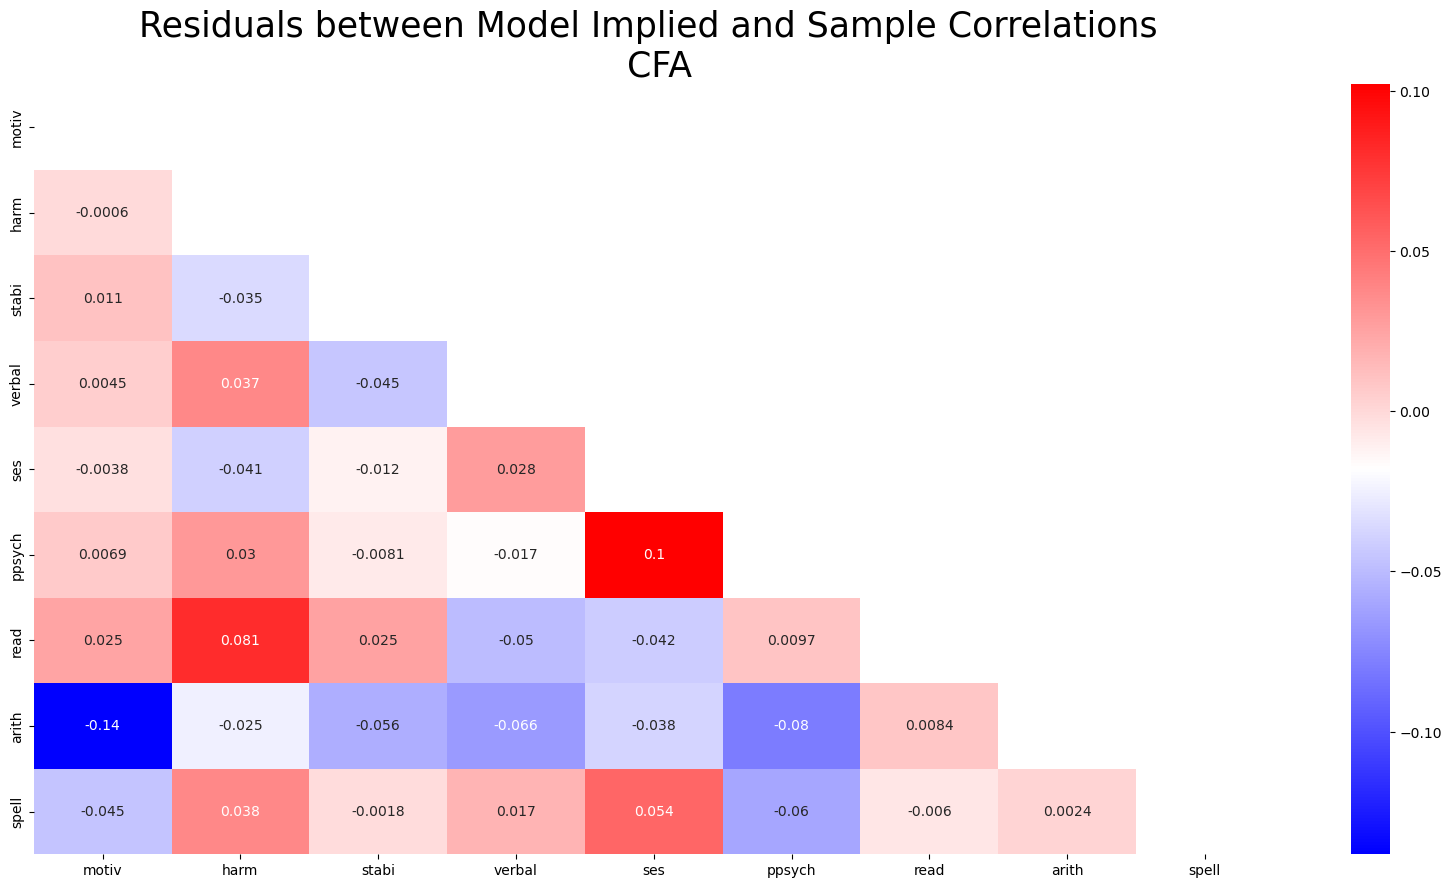The image size is (1452, 888).
Task: Select the -0.0006 cell under motiv
Action: 103,212
